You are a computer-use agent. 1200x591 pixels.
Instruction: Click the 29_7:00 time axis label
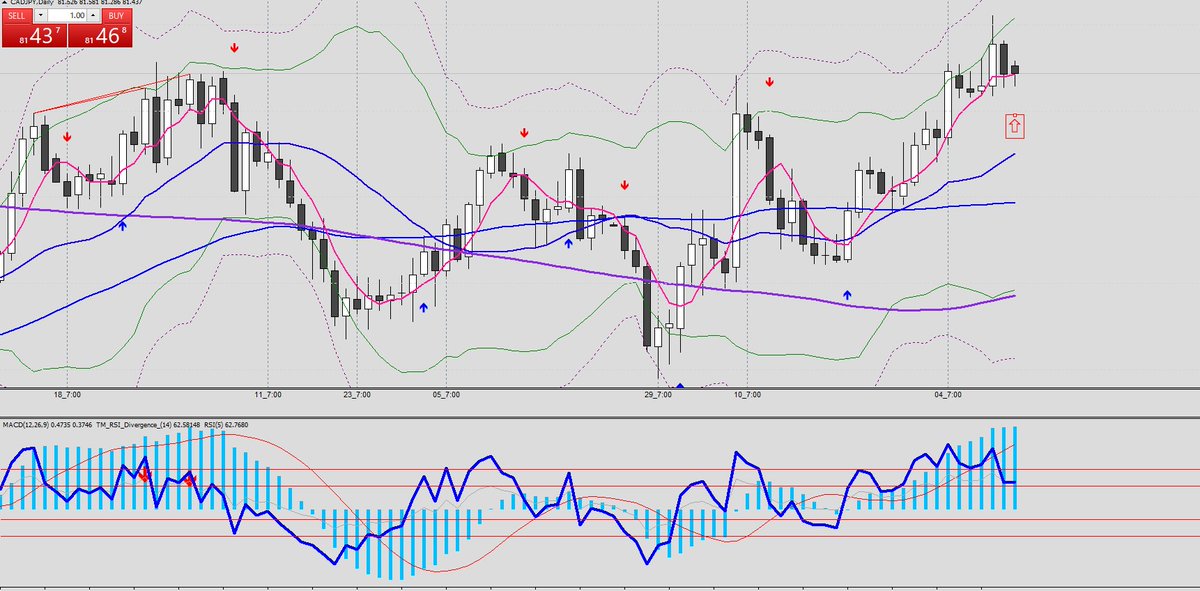coord(658,395)
